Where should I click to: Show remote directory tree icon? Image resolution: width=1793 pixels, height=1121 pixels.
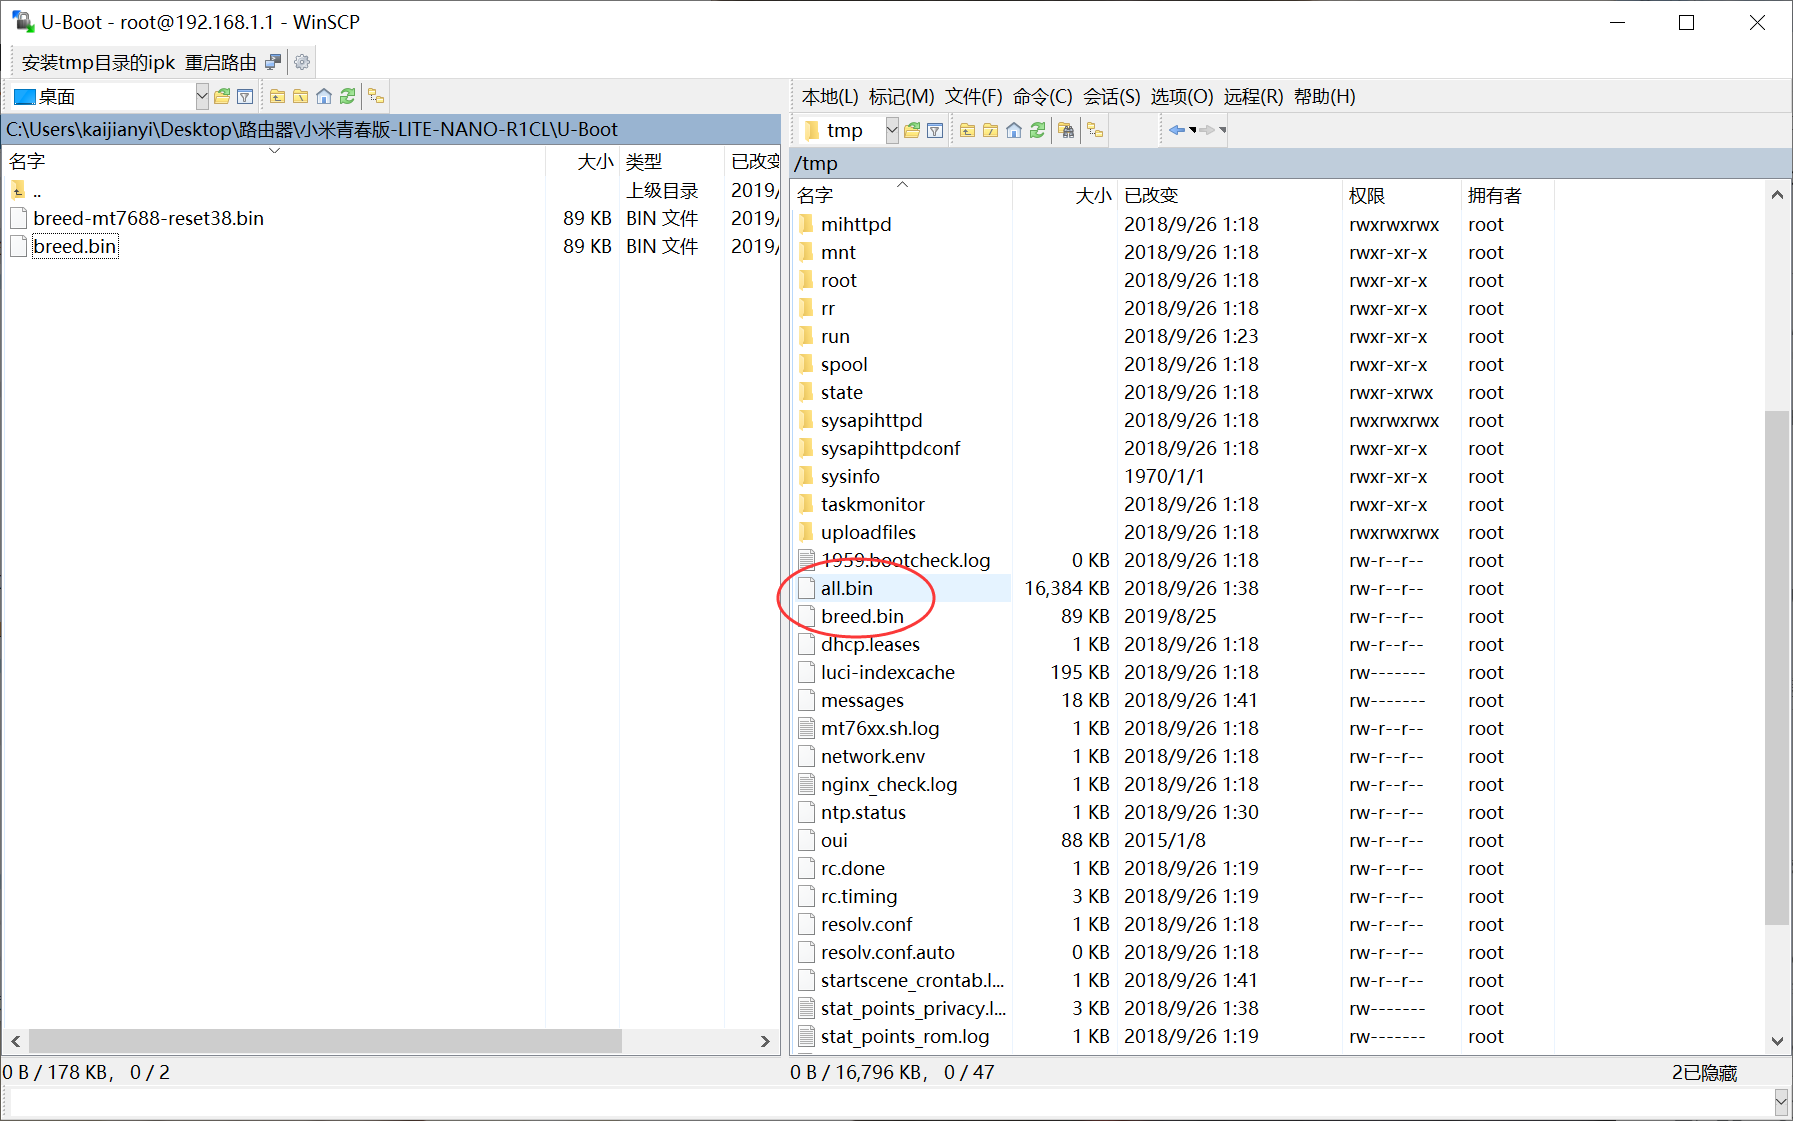pos(1095,130)
